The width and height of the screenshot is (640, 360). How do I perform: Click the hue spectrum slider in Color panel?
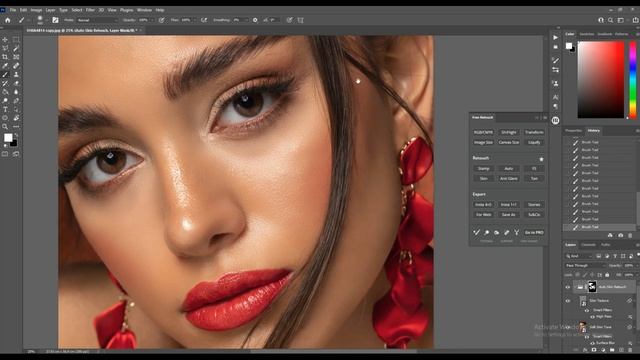[x=633, y=80]
